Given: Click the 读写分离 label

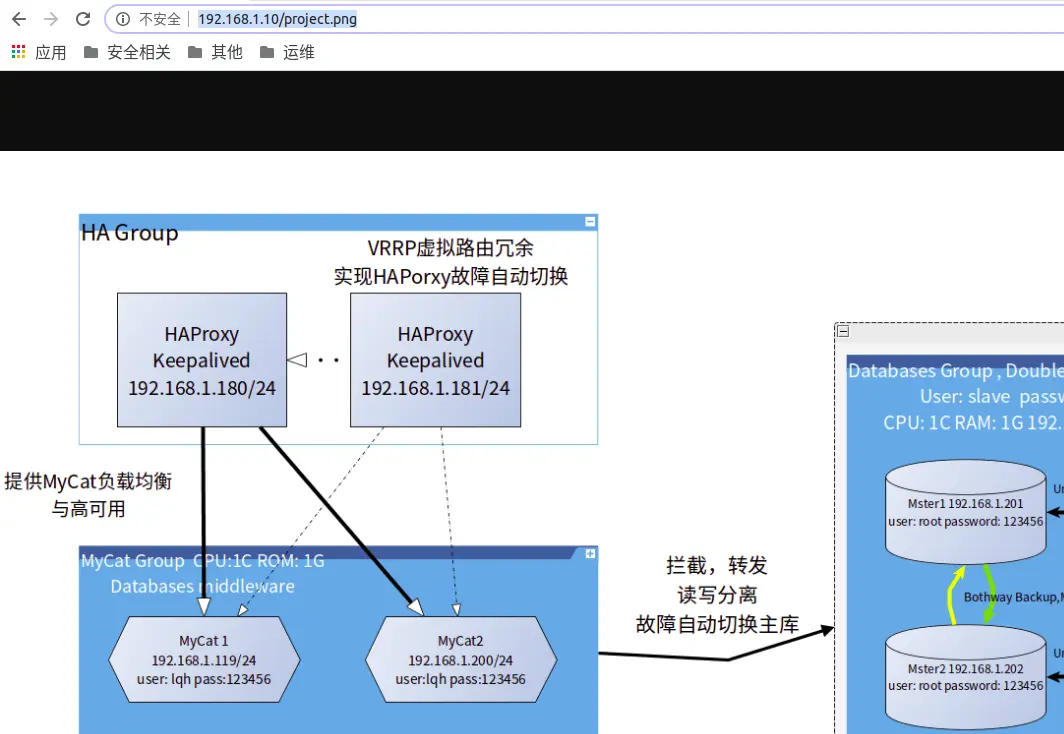Looking at the screenshot, I should click(x=717, y=595).
